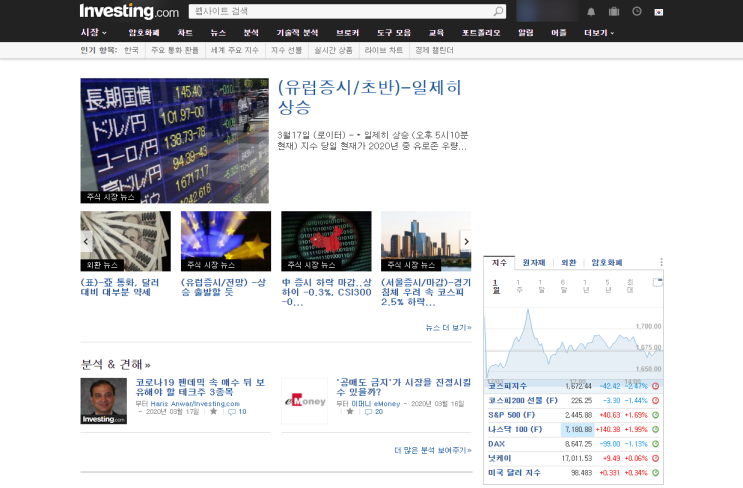The image size is (743, 488).
Task: Click the clock icon in DAX row
Action: pos(656,444)
